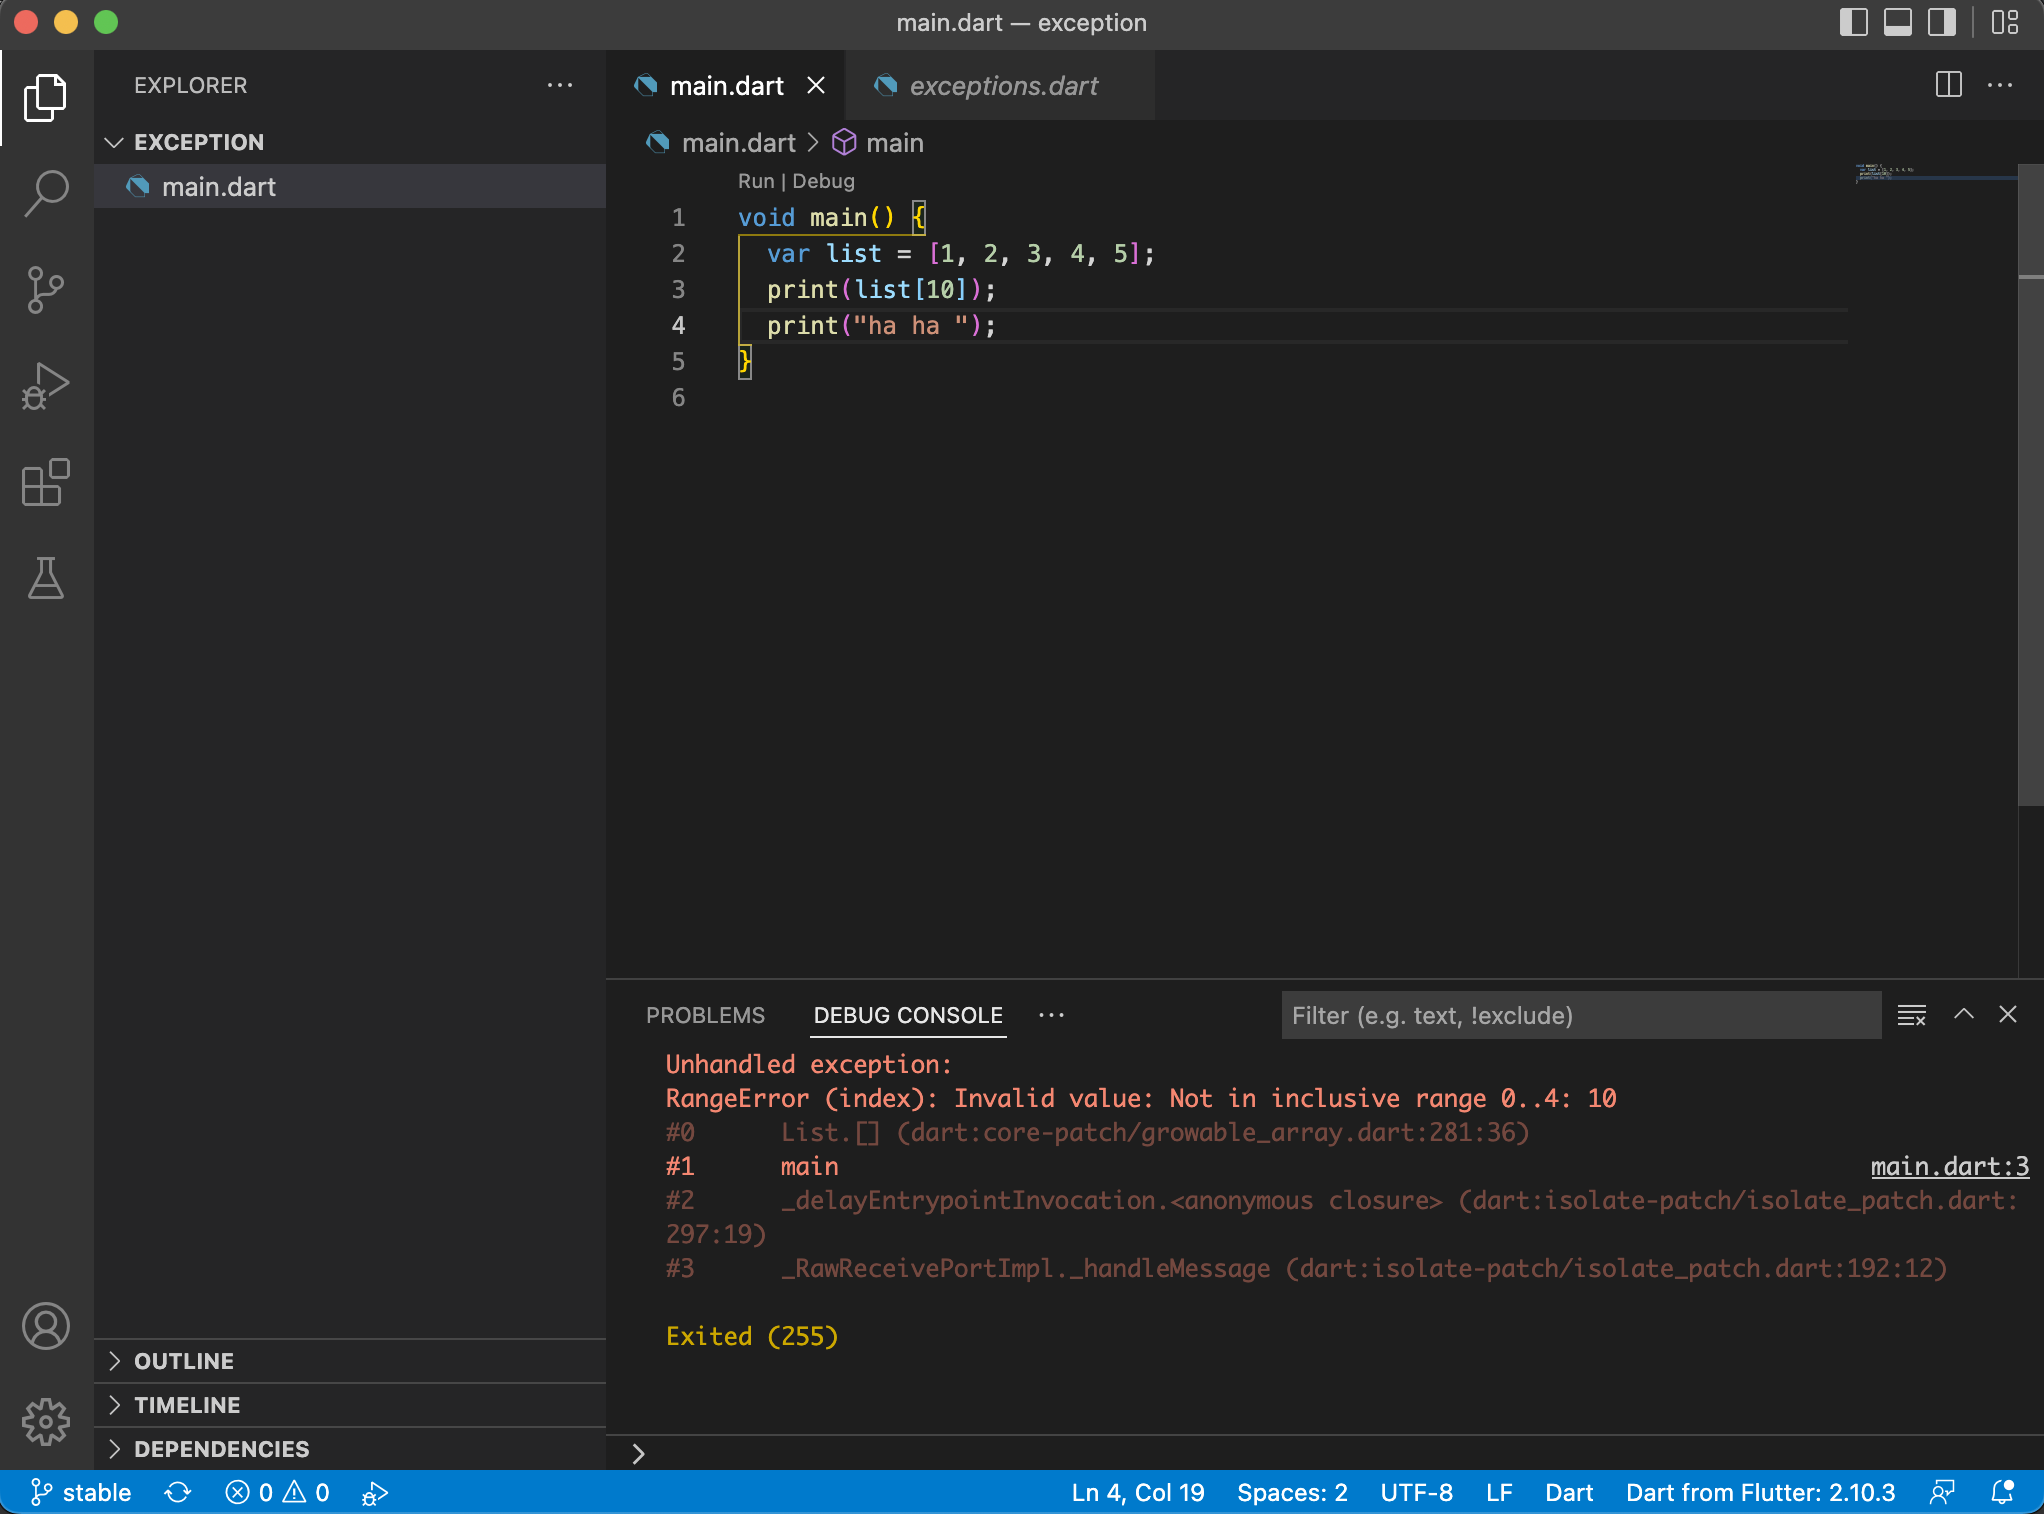This screenshot has height=1514, width=2044.
Task: Open main.dart:3 from the stack trace
Action: point(1948,1166)
